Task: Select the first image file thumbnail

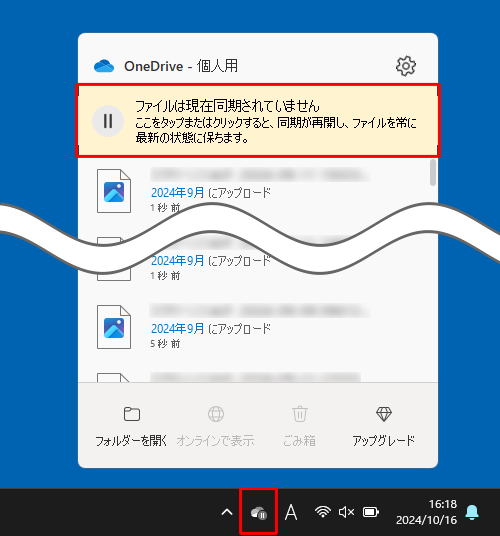Action: tap(114, 191)
